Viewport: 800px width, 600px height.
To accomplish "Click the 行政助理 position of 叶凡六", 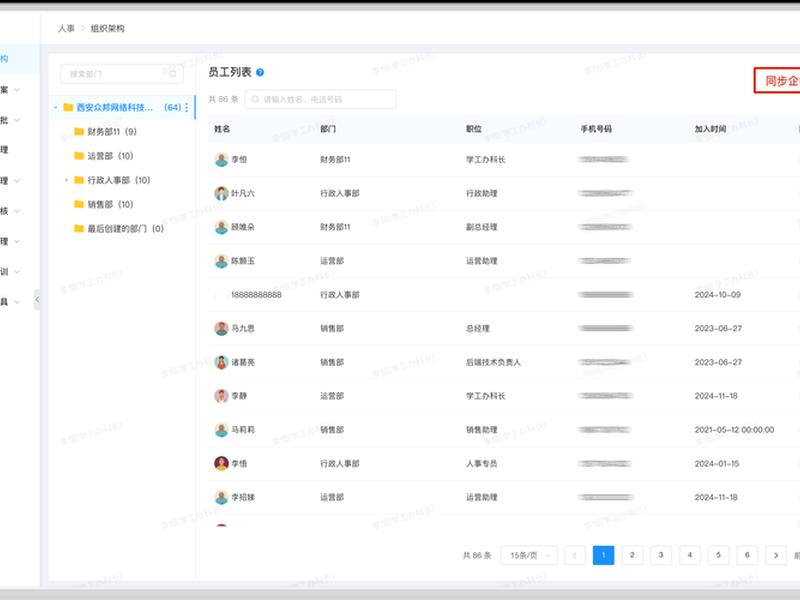I will pos(482,193).
